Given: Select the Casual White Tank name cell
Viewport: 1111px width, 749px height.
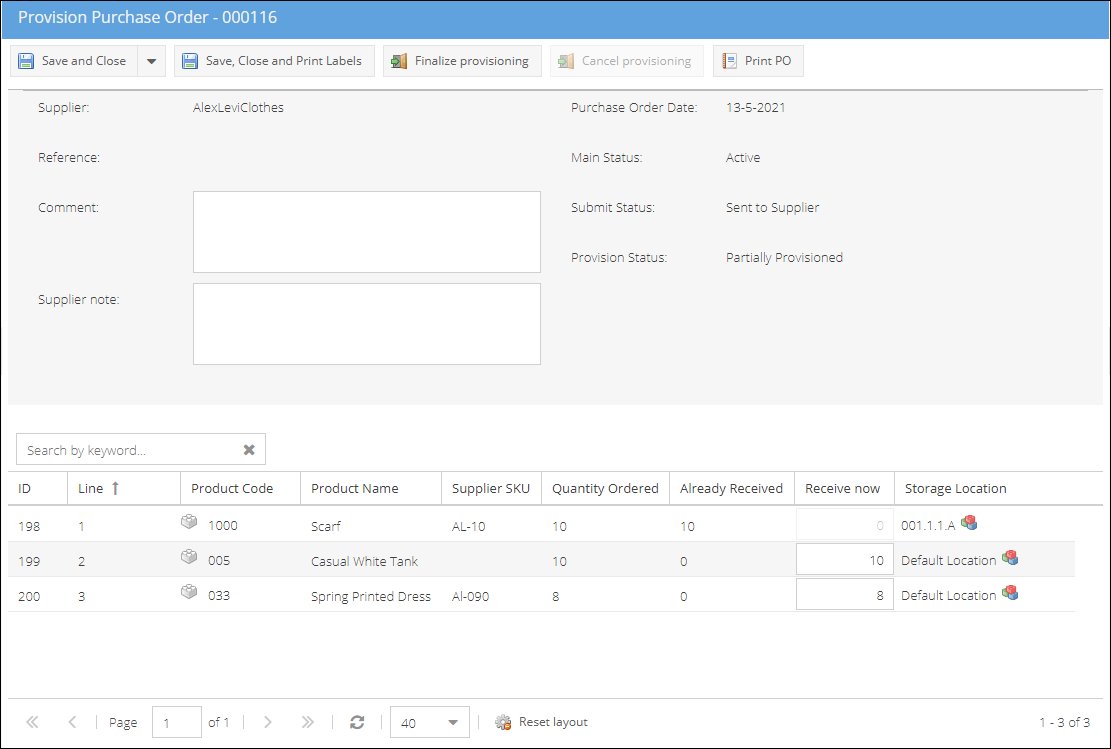Looking at the screenshot, I should click(364, 561).
